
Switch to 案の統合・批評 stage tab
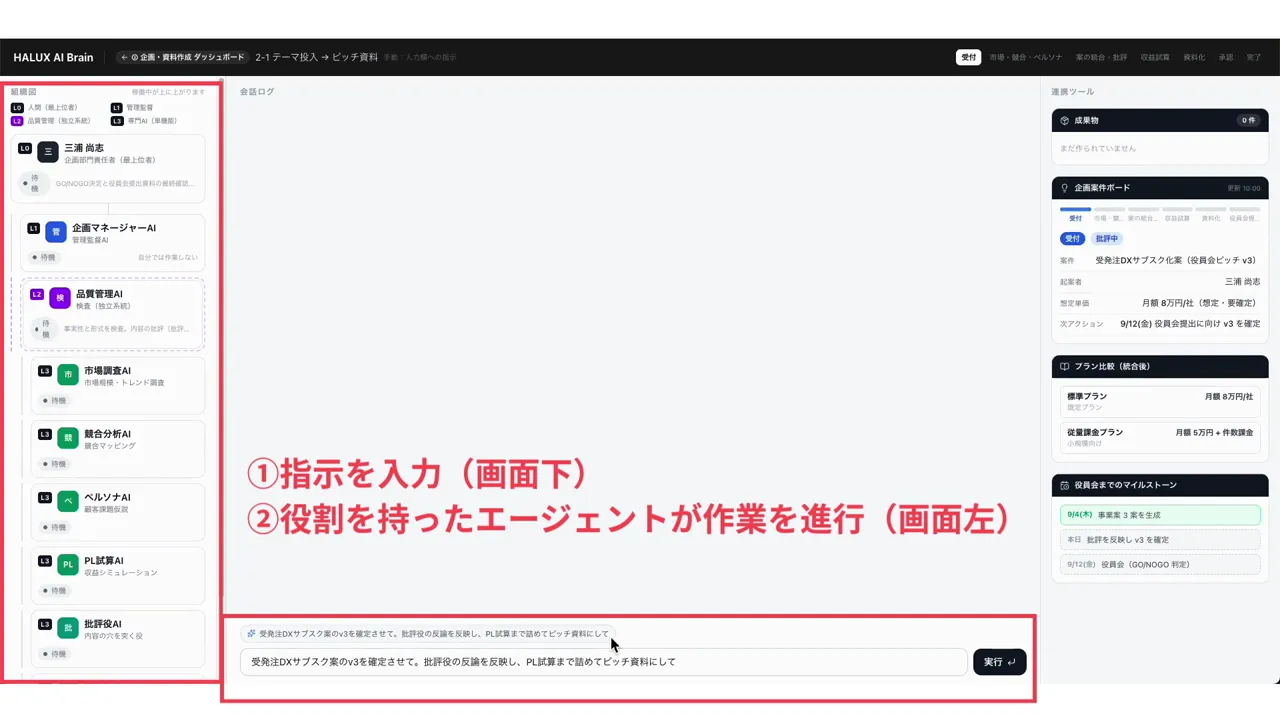[1101, 57]
